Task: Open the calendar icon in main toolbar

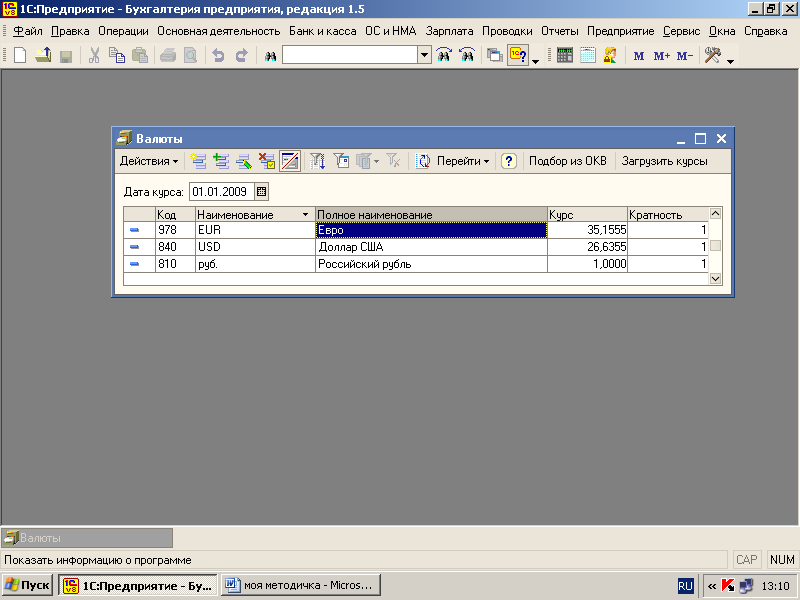Action: point(587,55)
